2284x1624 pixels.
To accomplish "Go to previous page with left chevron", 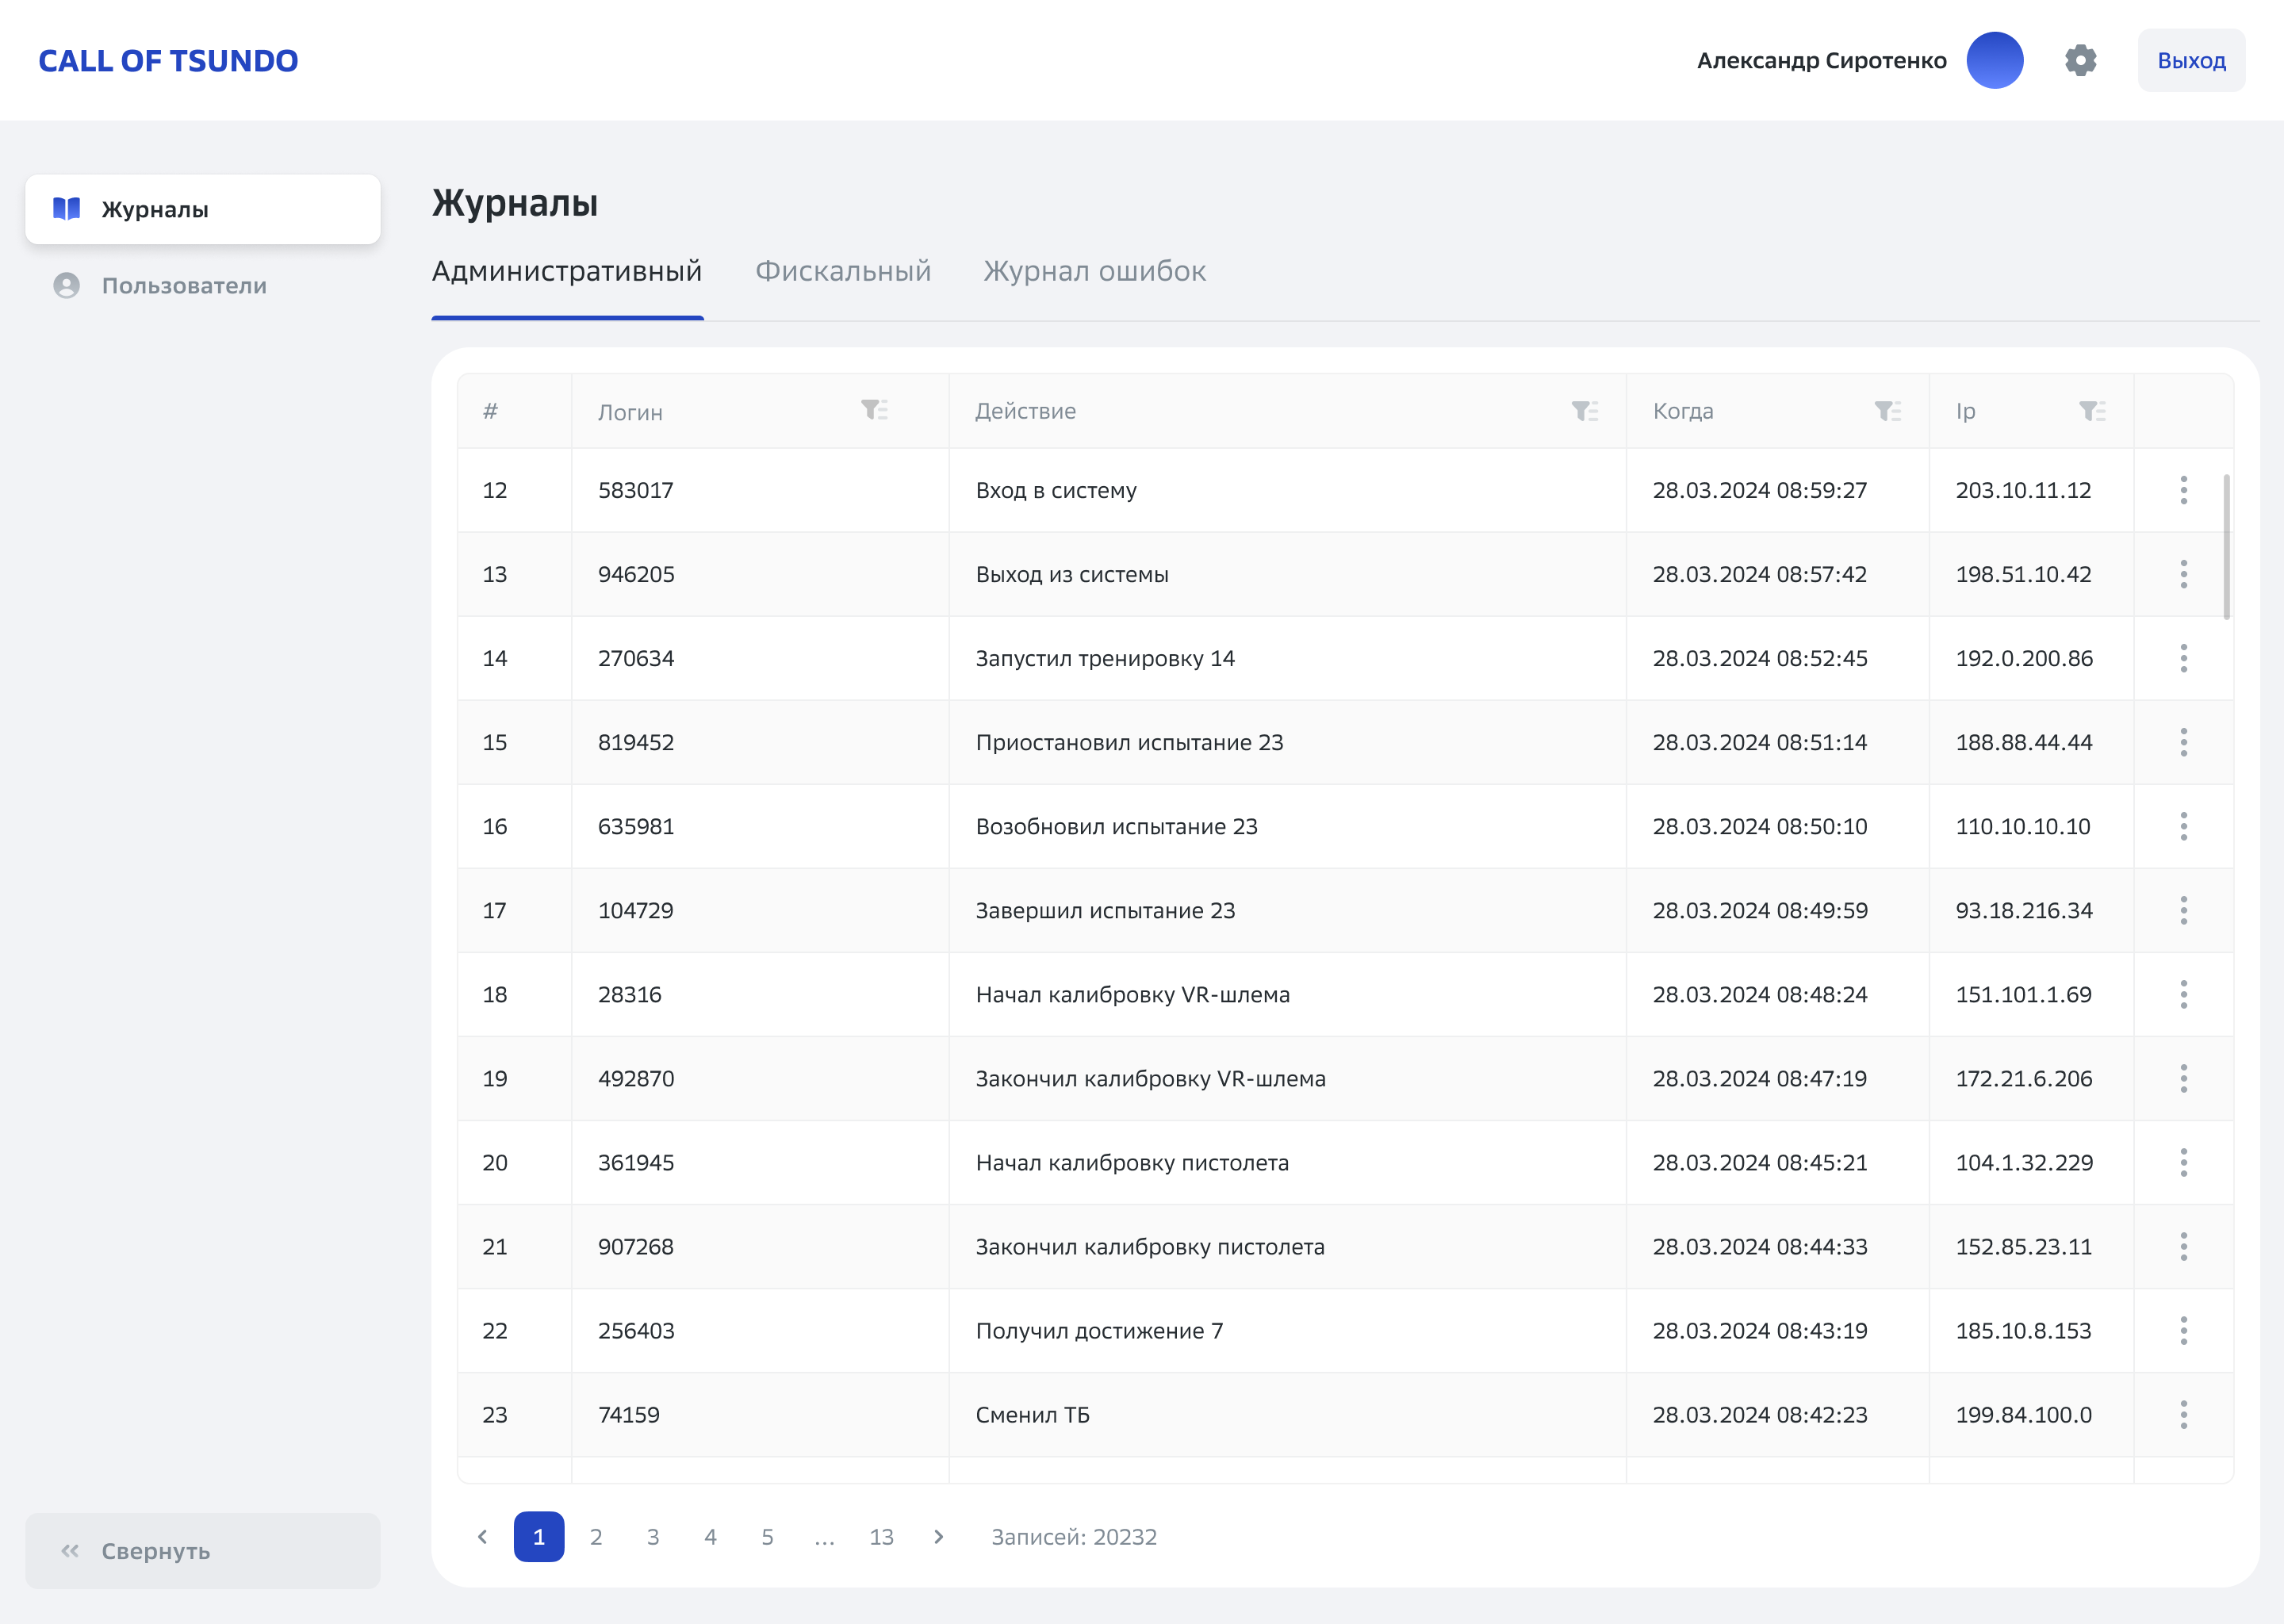I will point(483,1537).
